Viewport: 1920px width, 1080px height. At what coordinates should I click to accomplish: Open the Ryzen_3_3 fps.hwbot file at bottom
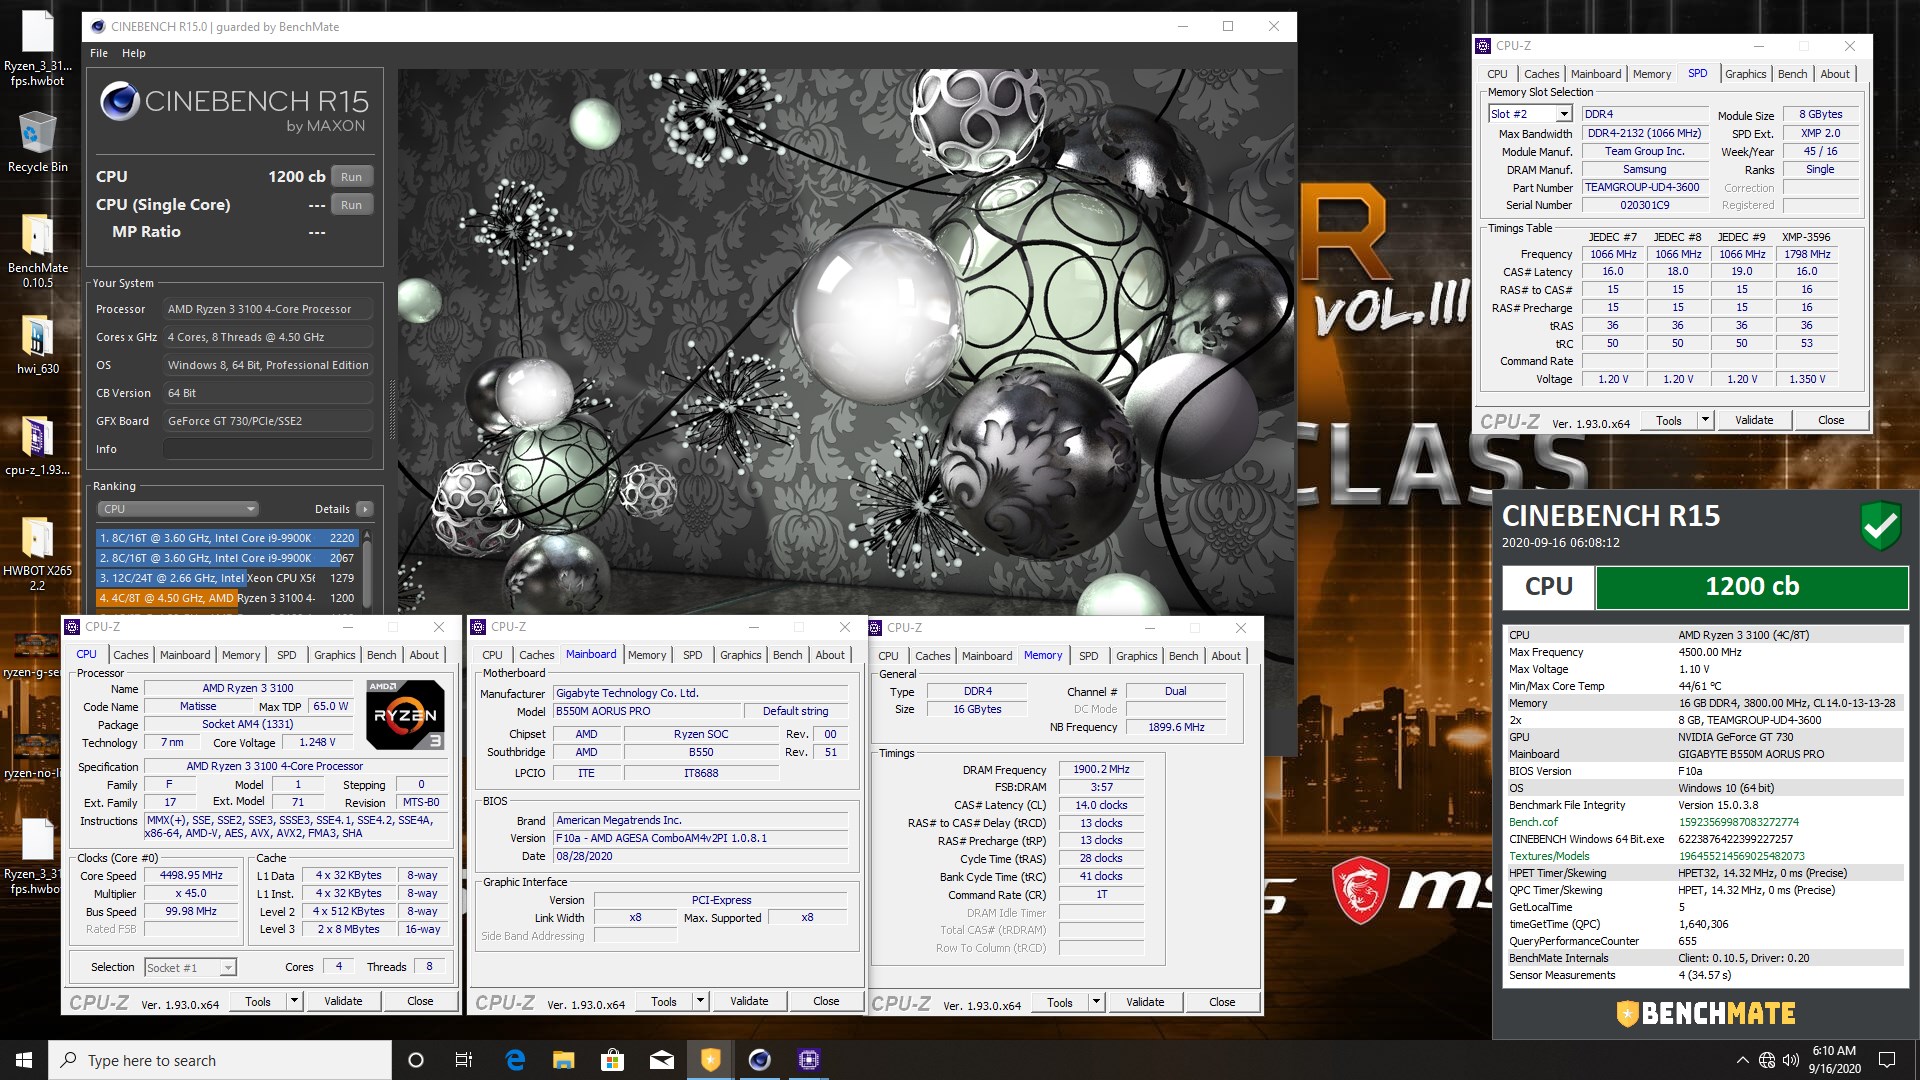[38, 856]
